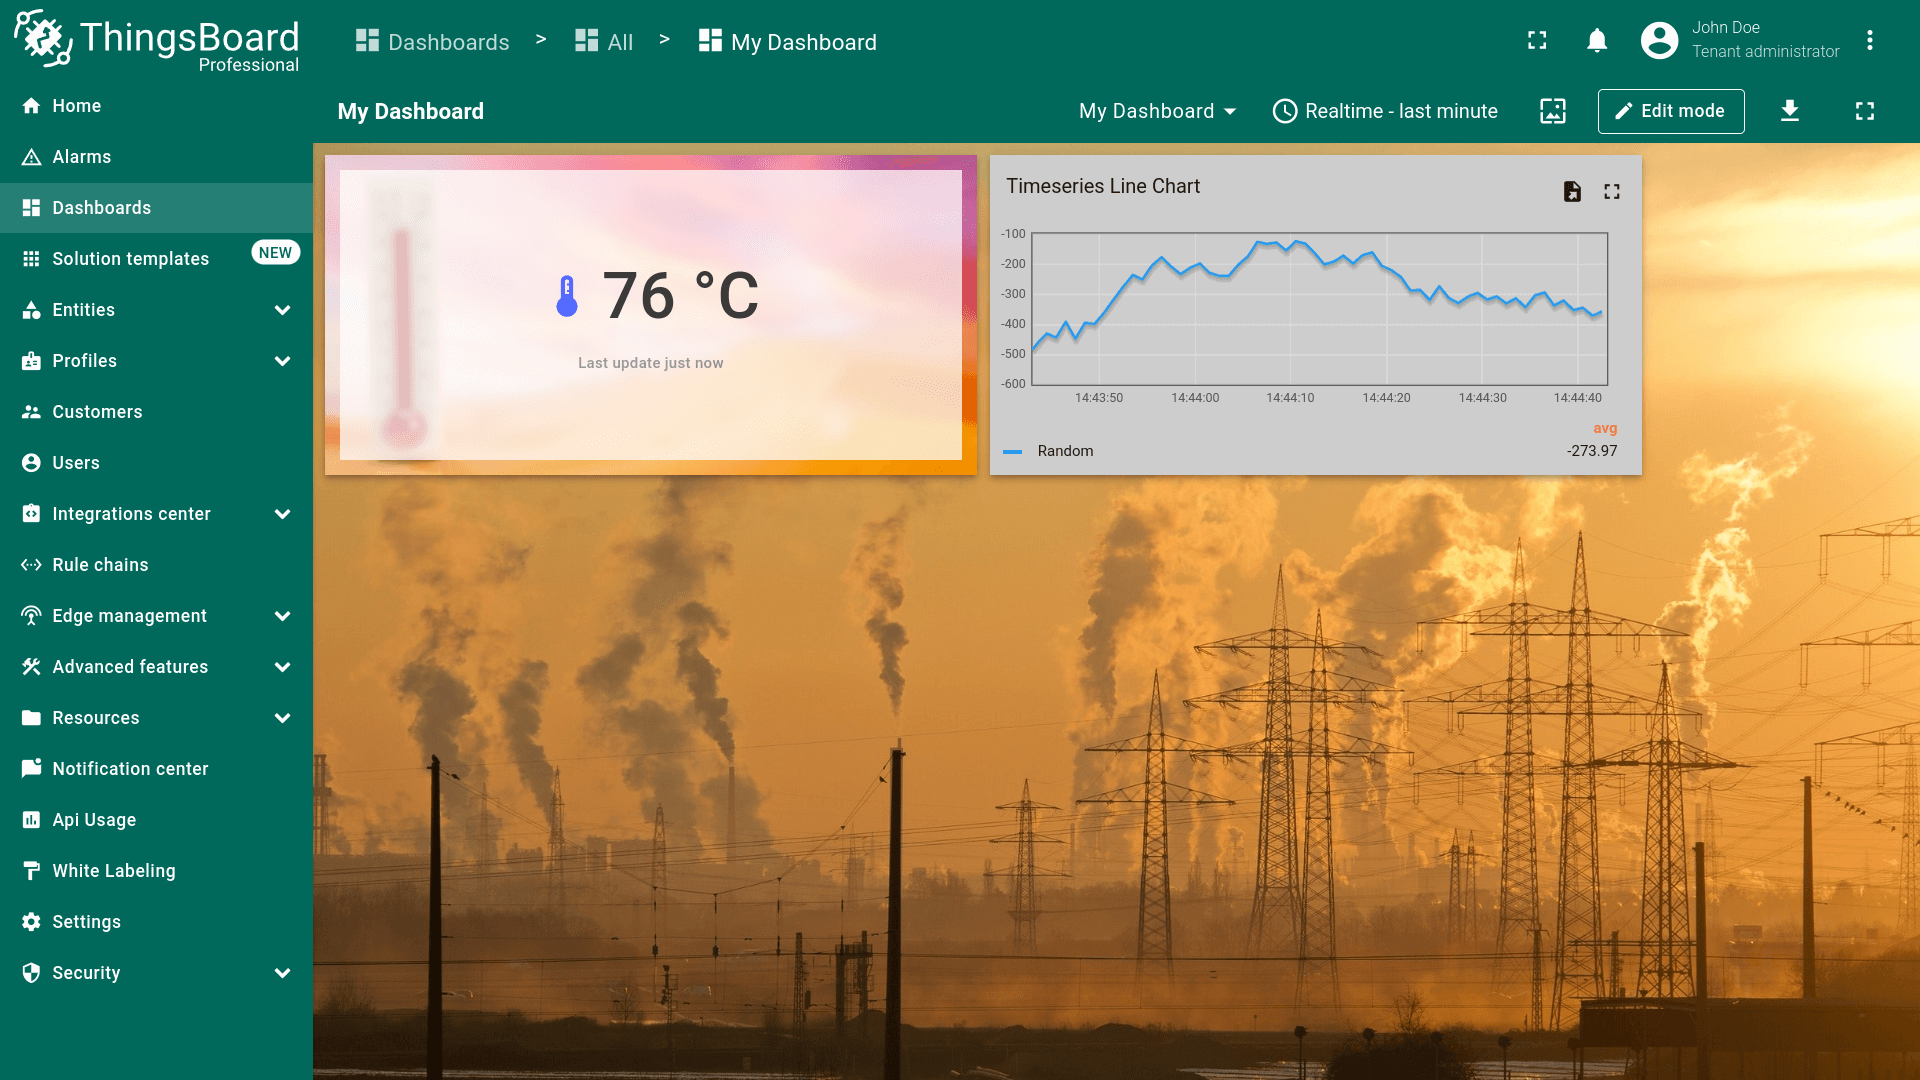Viewport: 1920px width, 1080px height.
Task: Click the Dashboards breadcrumb link
Action: 432,41
